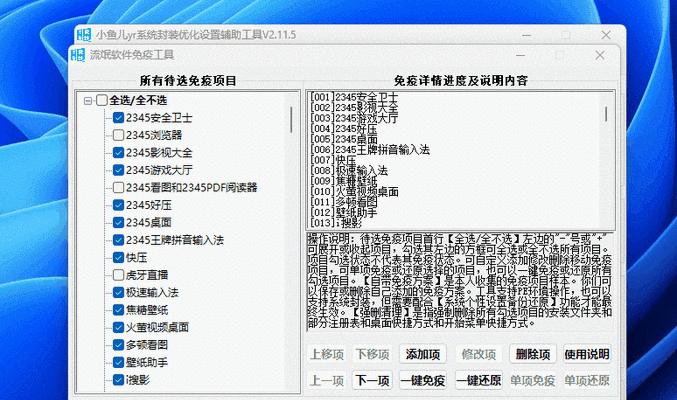Image resolution: width=677 pixels, height=400 pixels.
Task: Close the 流氓软件免疫工具 window
Action: pyautogui.click(x=600, y=55)
